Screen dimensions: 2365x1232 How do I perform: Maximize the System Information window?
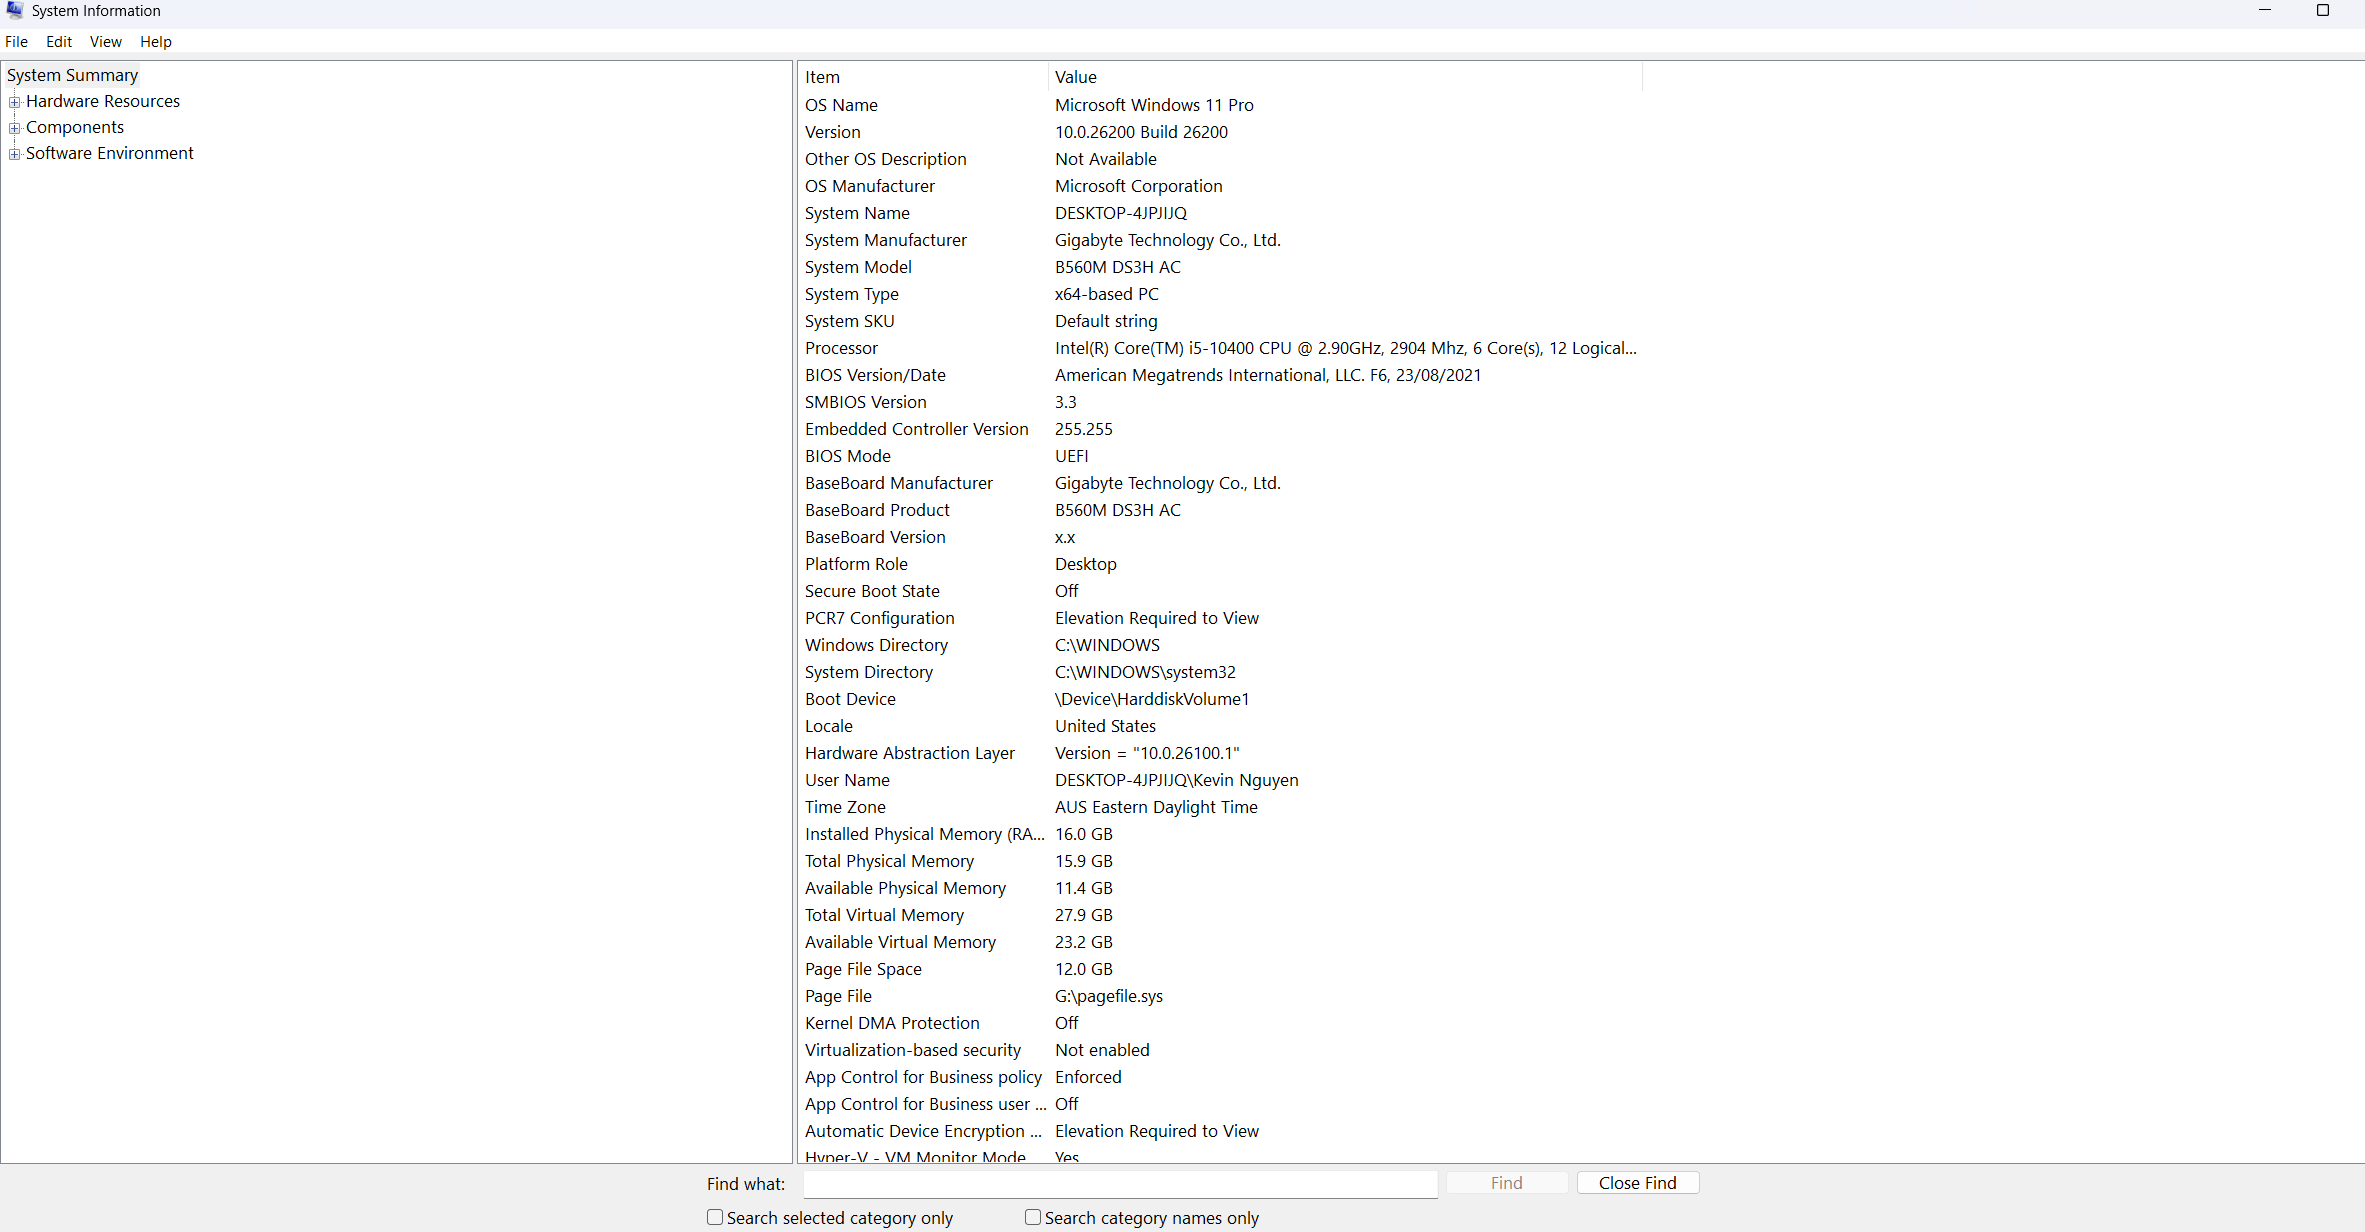click(2323, 10)
